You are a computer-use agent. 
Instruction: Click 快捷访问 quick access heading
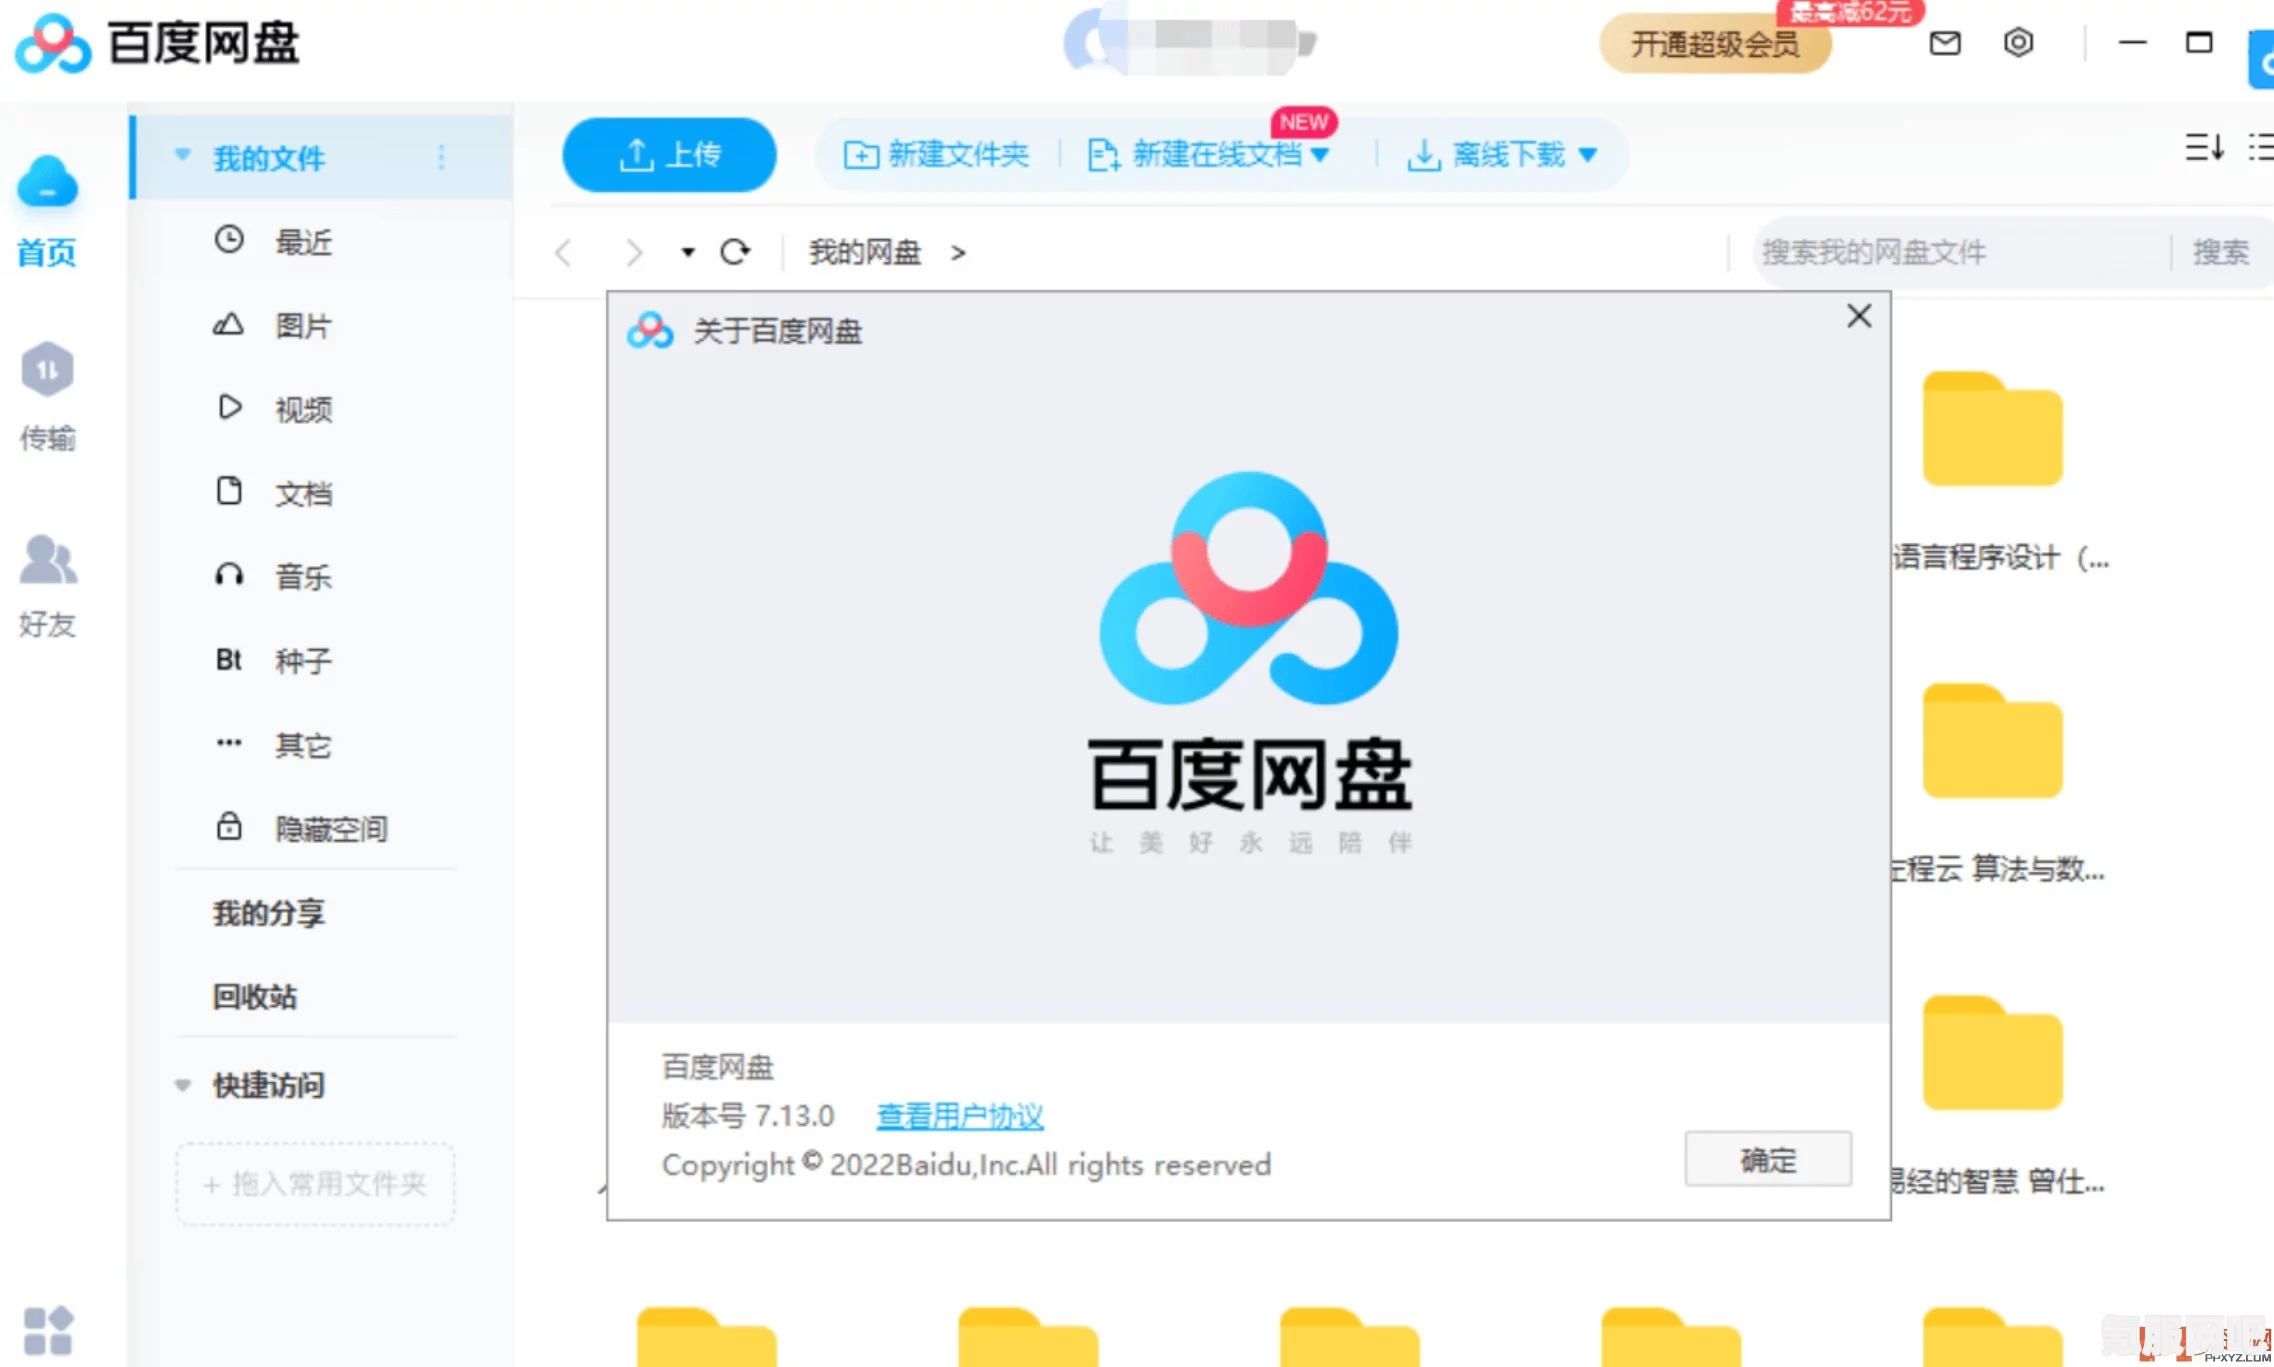[269, 1086]
